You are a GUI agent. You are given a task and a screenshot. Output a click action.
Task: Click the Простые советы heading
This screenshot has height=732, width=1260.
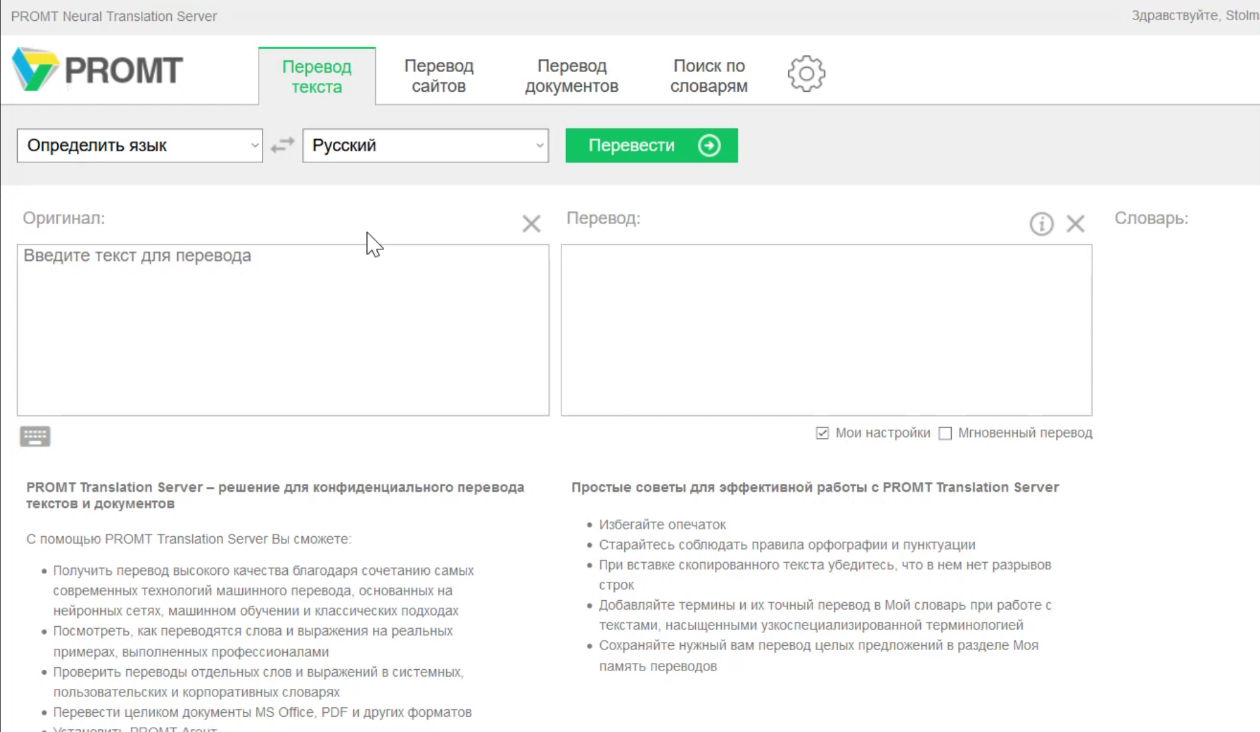(x=815, y=487)
